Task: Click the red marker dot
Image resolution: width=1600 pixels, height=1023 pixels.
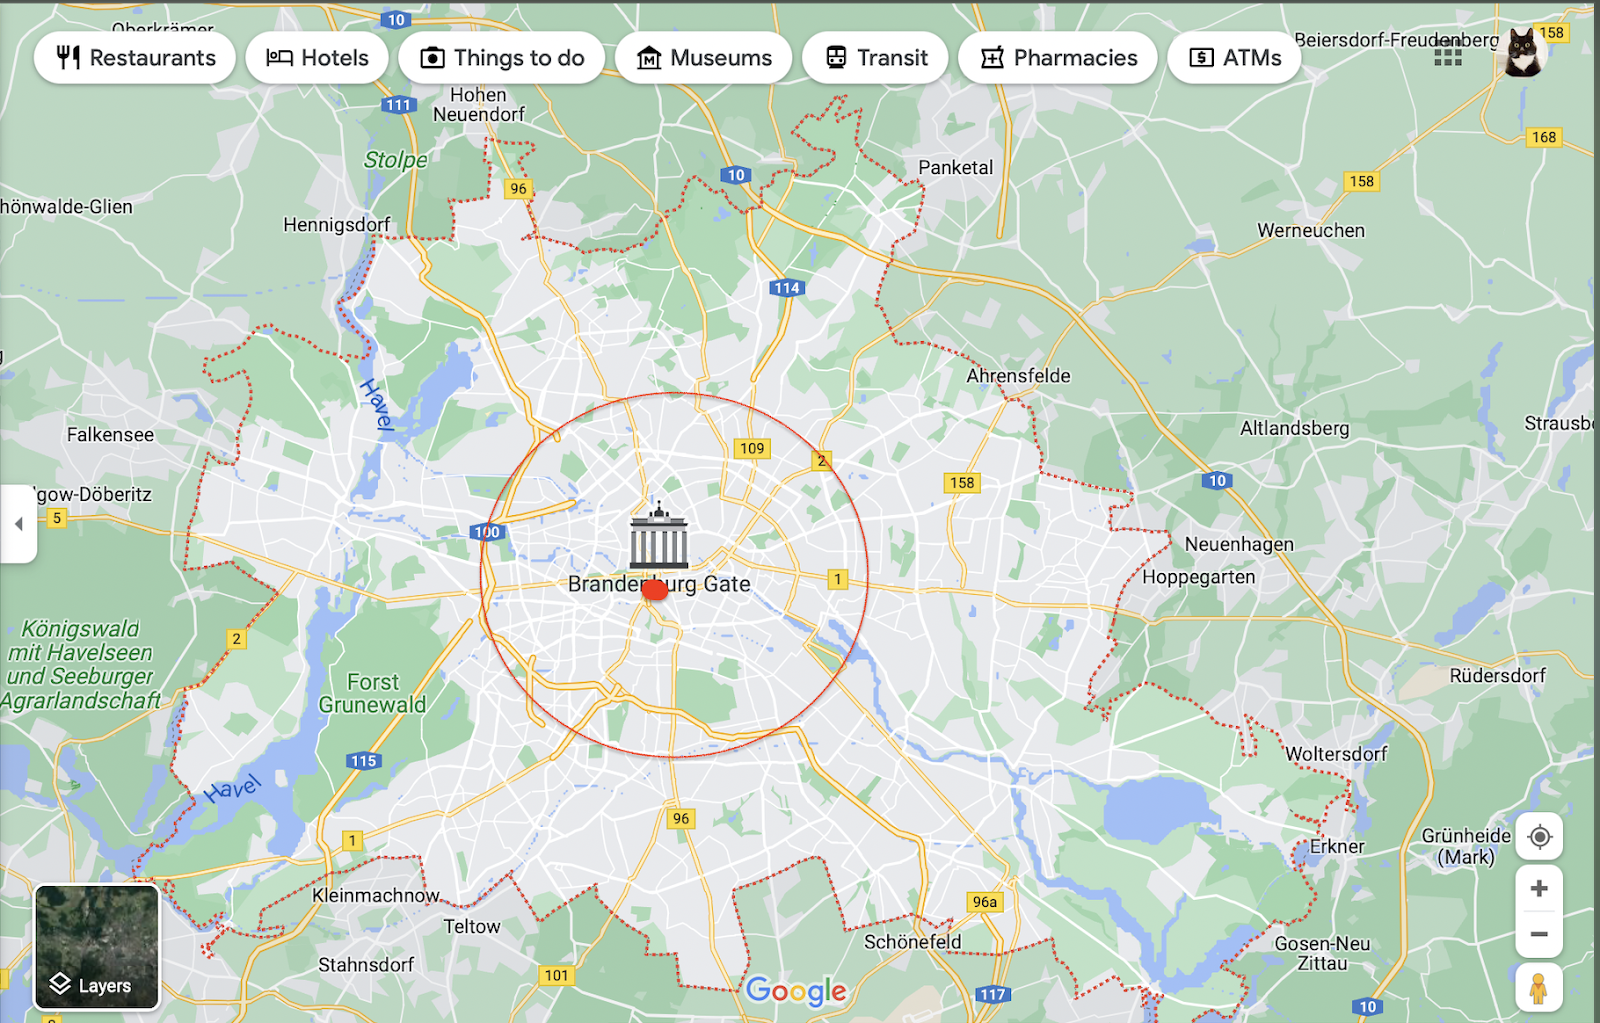Action: tap(654, 590)
